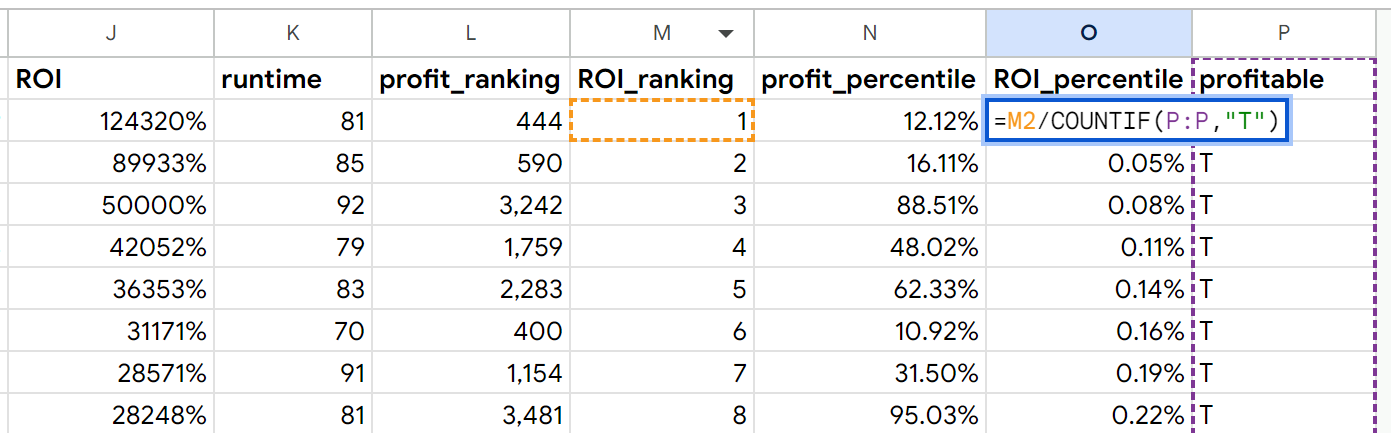Select ROI_percentile cell 0.16%

(x=1089, y=331)
